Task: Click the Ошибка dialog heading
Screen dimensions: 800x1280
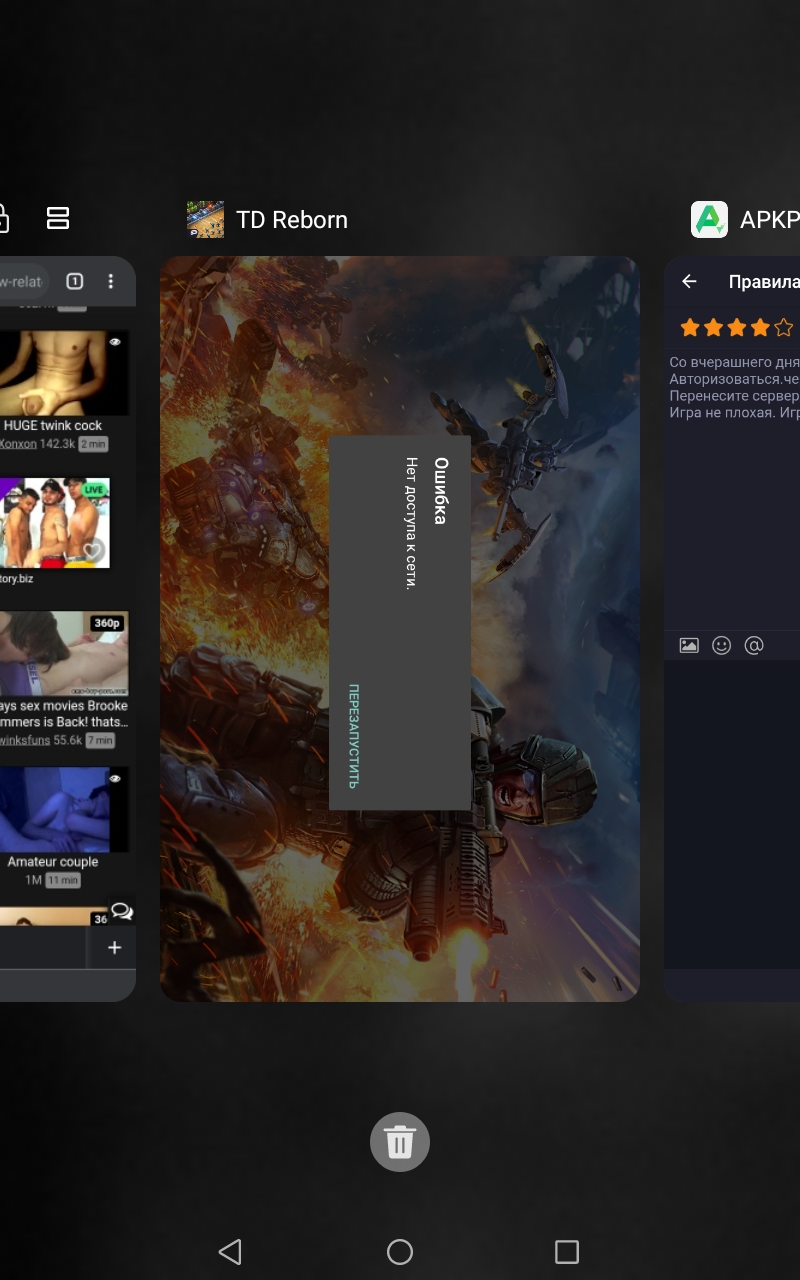Action: [x=441, y=490]
